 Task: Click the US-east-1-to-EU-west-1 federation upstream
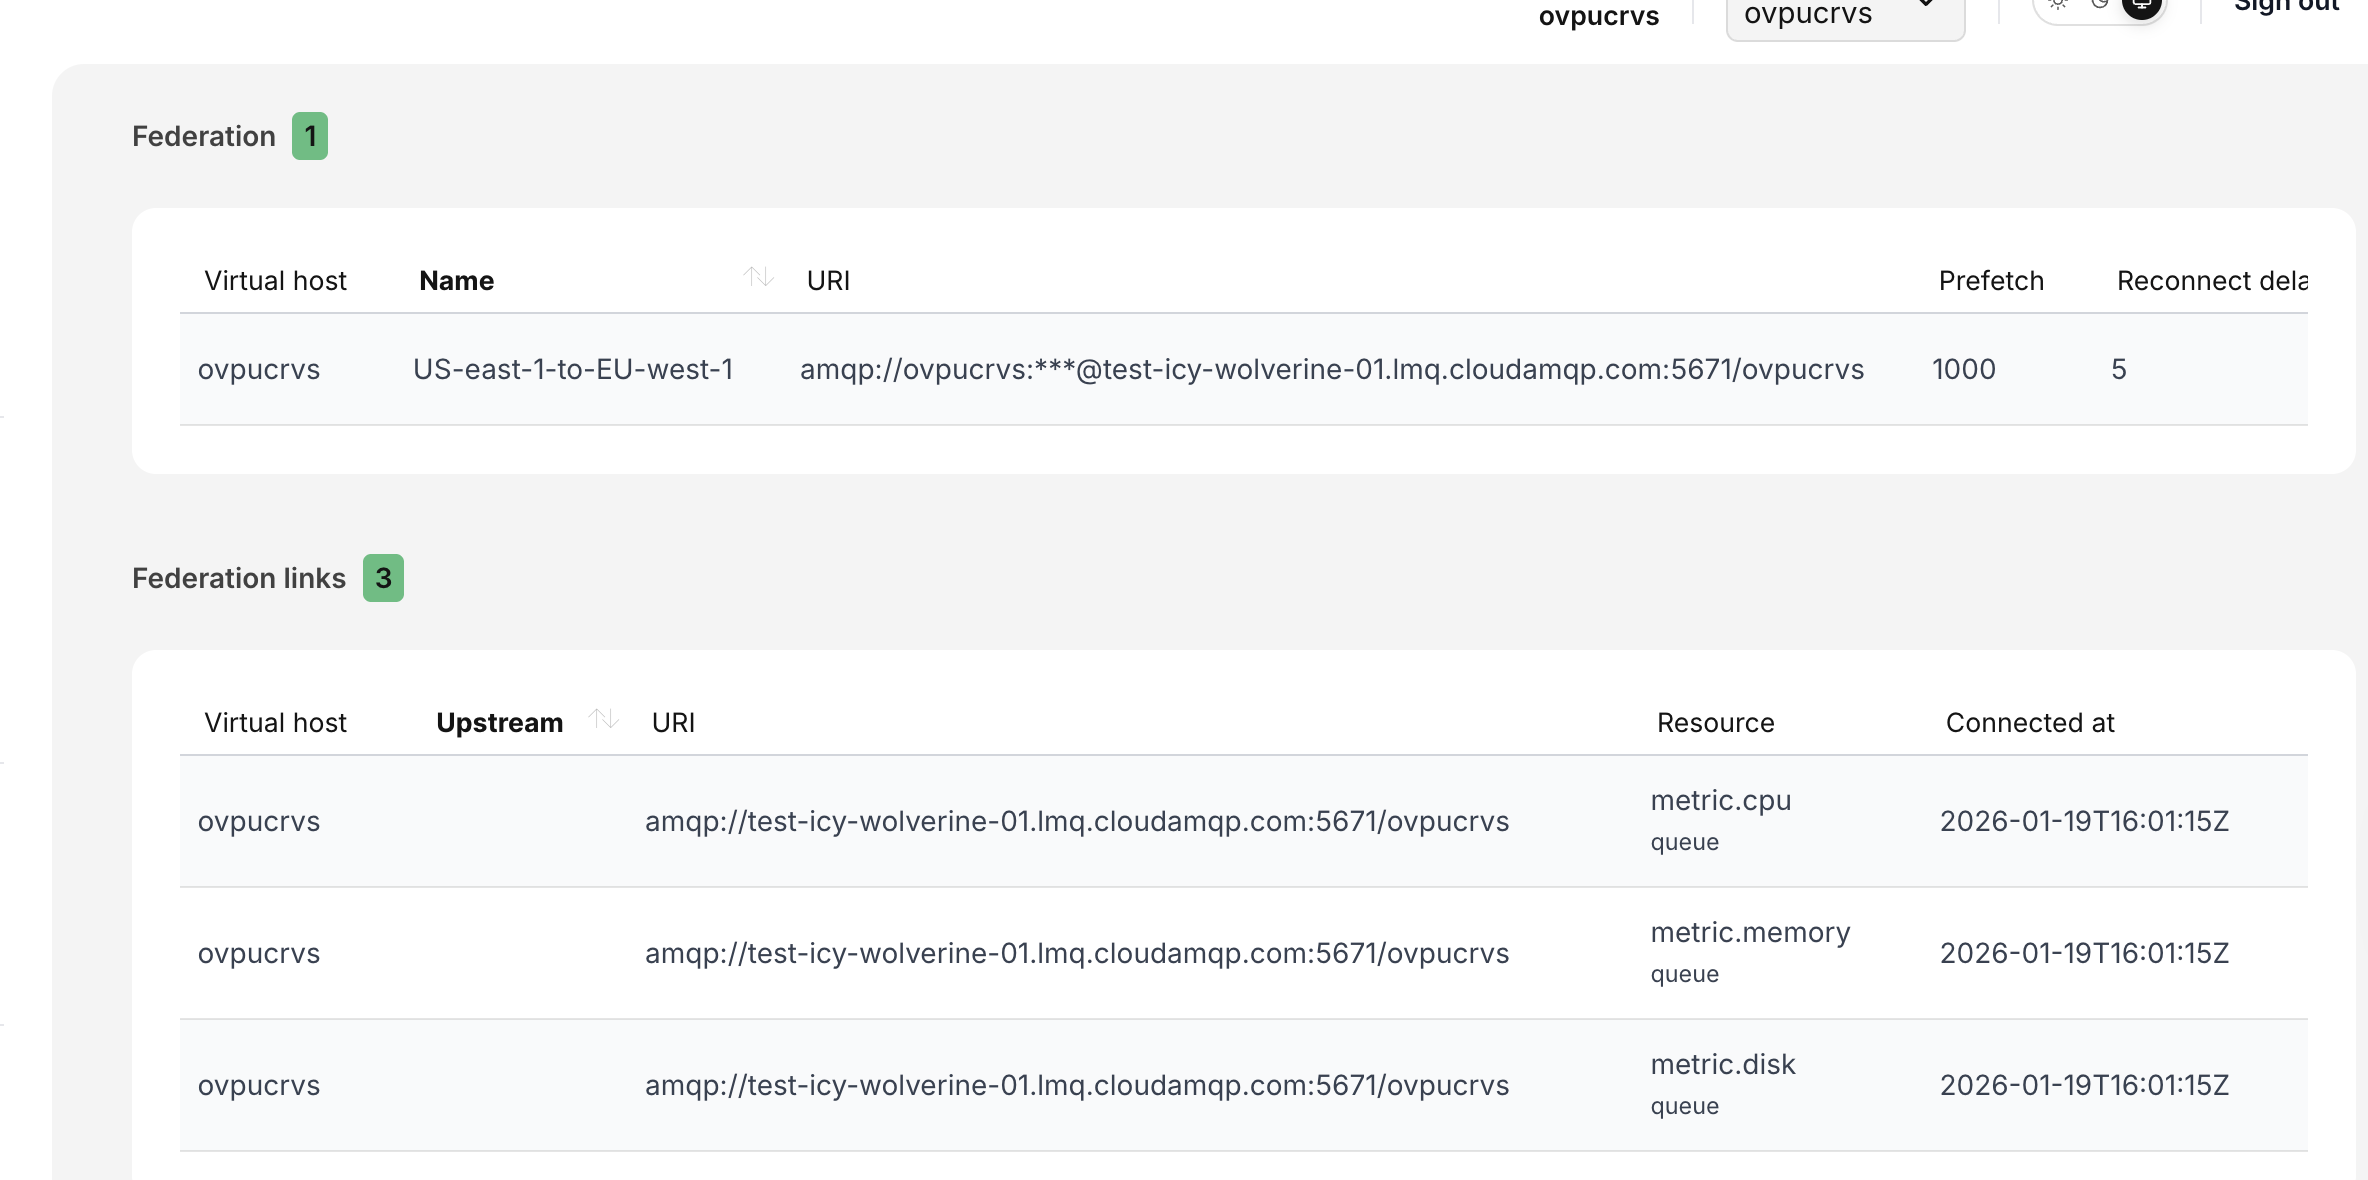click(573, 369)
